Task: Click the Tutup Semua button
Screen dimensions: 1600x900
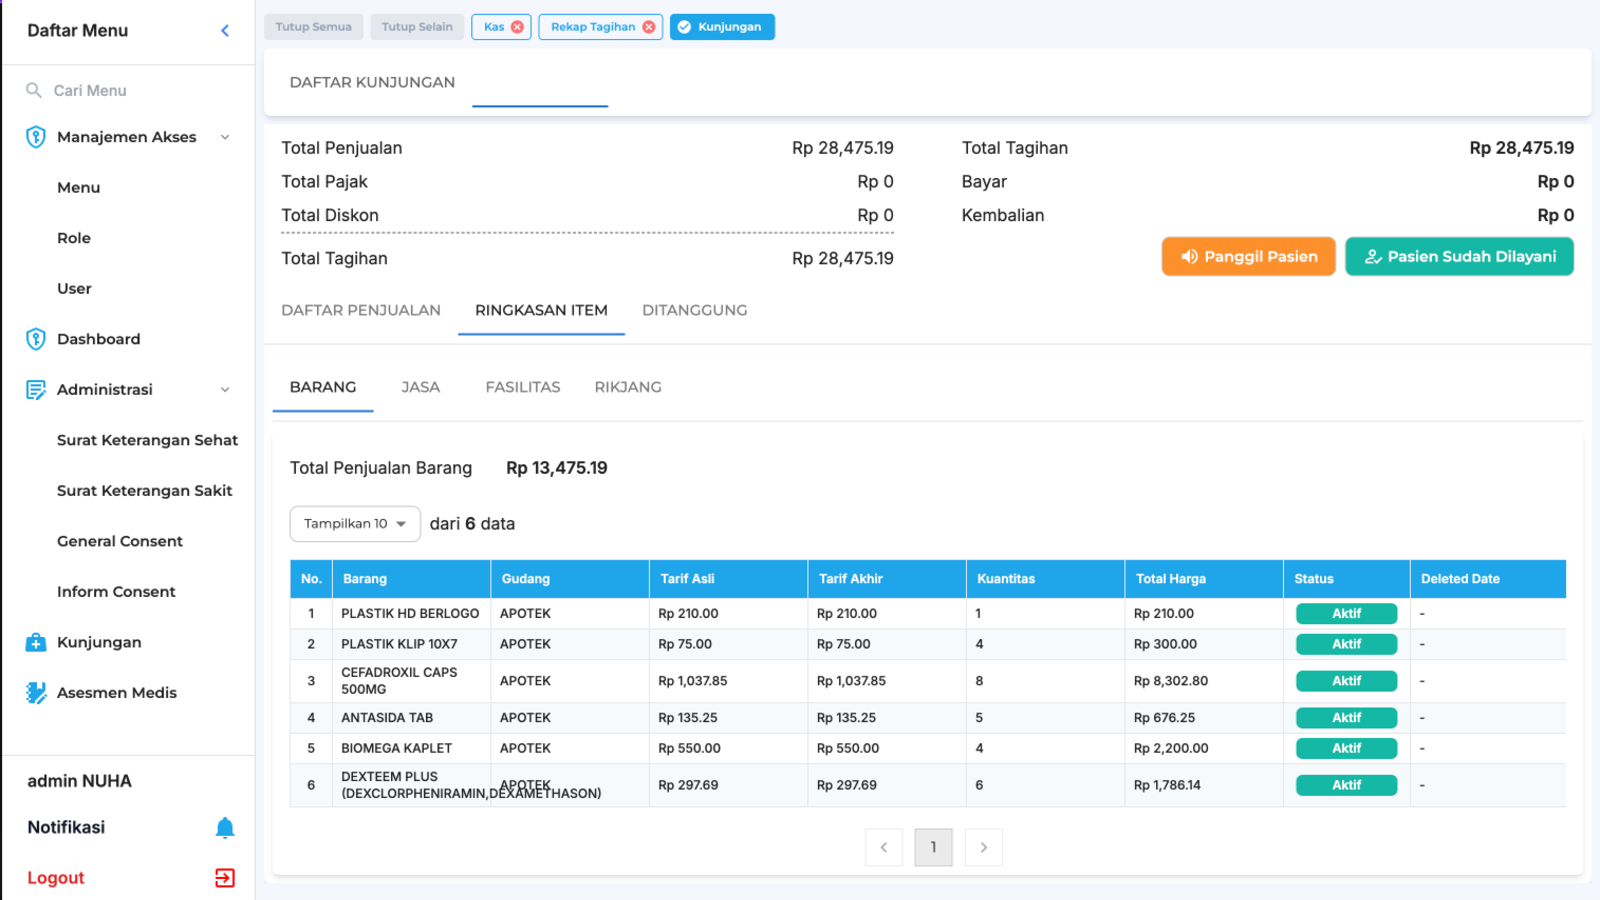Action: point(314,27)
